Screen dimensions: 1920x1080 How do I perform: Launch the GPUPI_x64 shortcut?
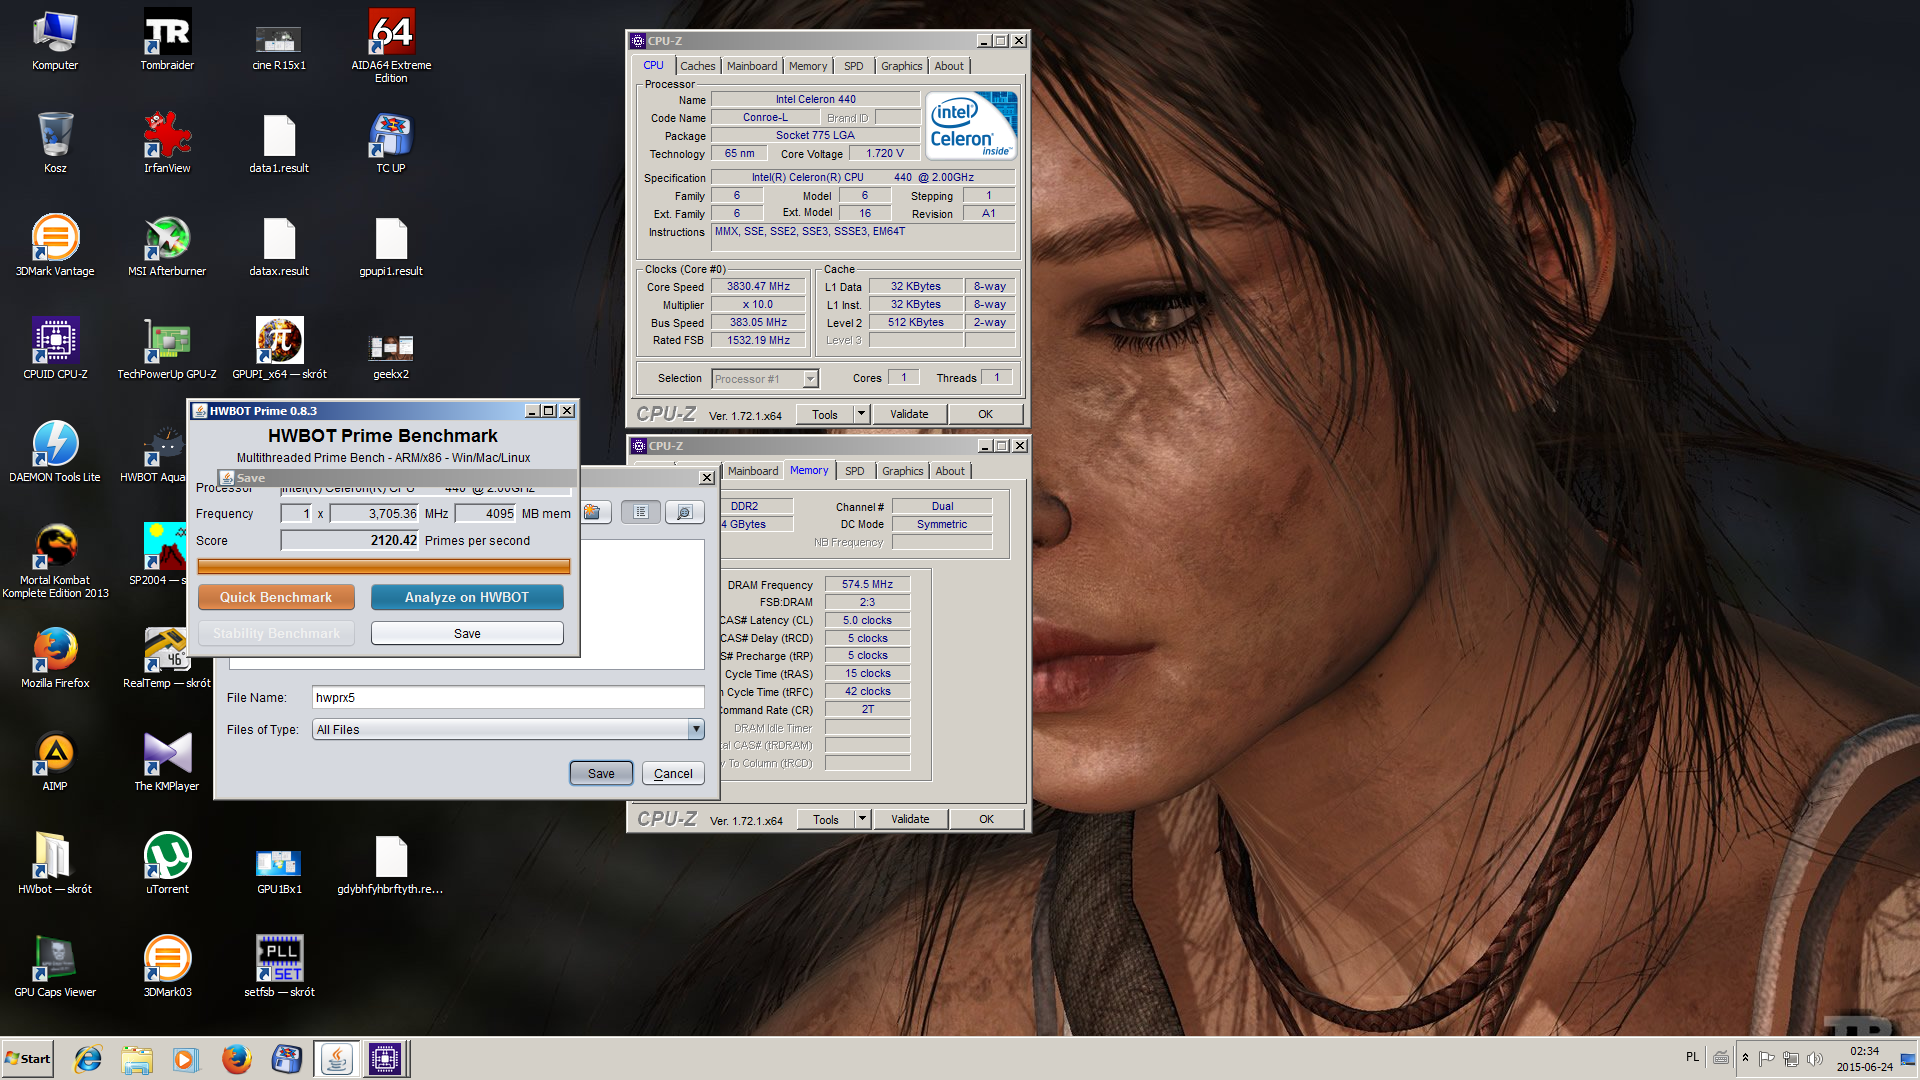click(279, 349)
